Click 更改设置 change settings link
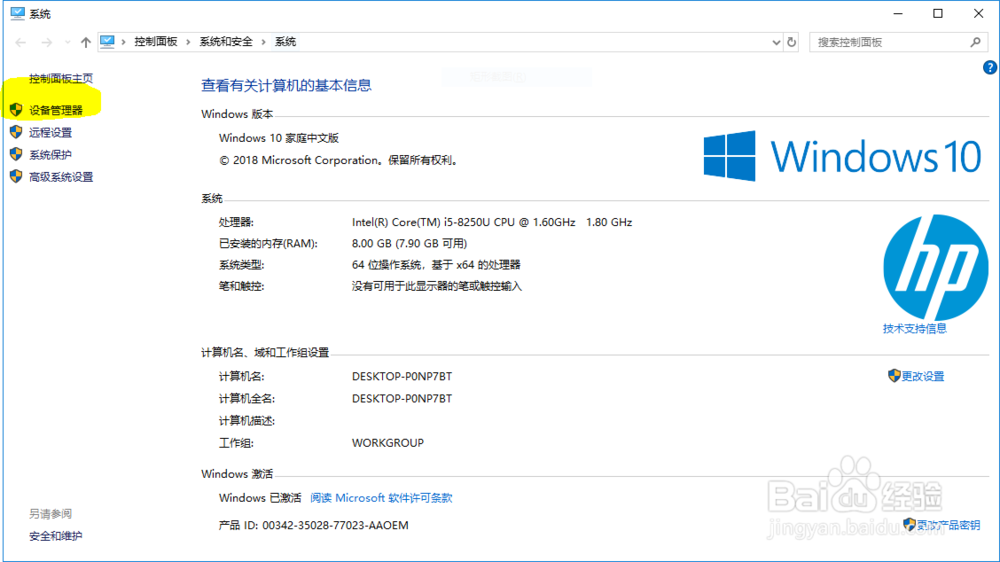The height and width of the screenshot is (562, 1000). coord(922,376)
